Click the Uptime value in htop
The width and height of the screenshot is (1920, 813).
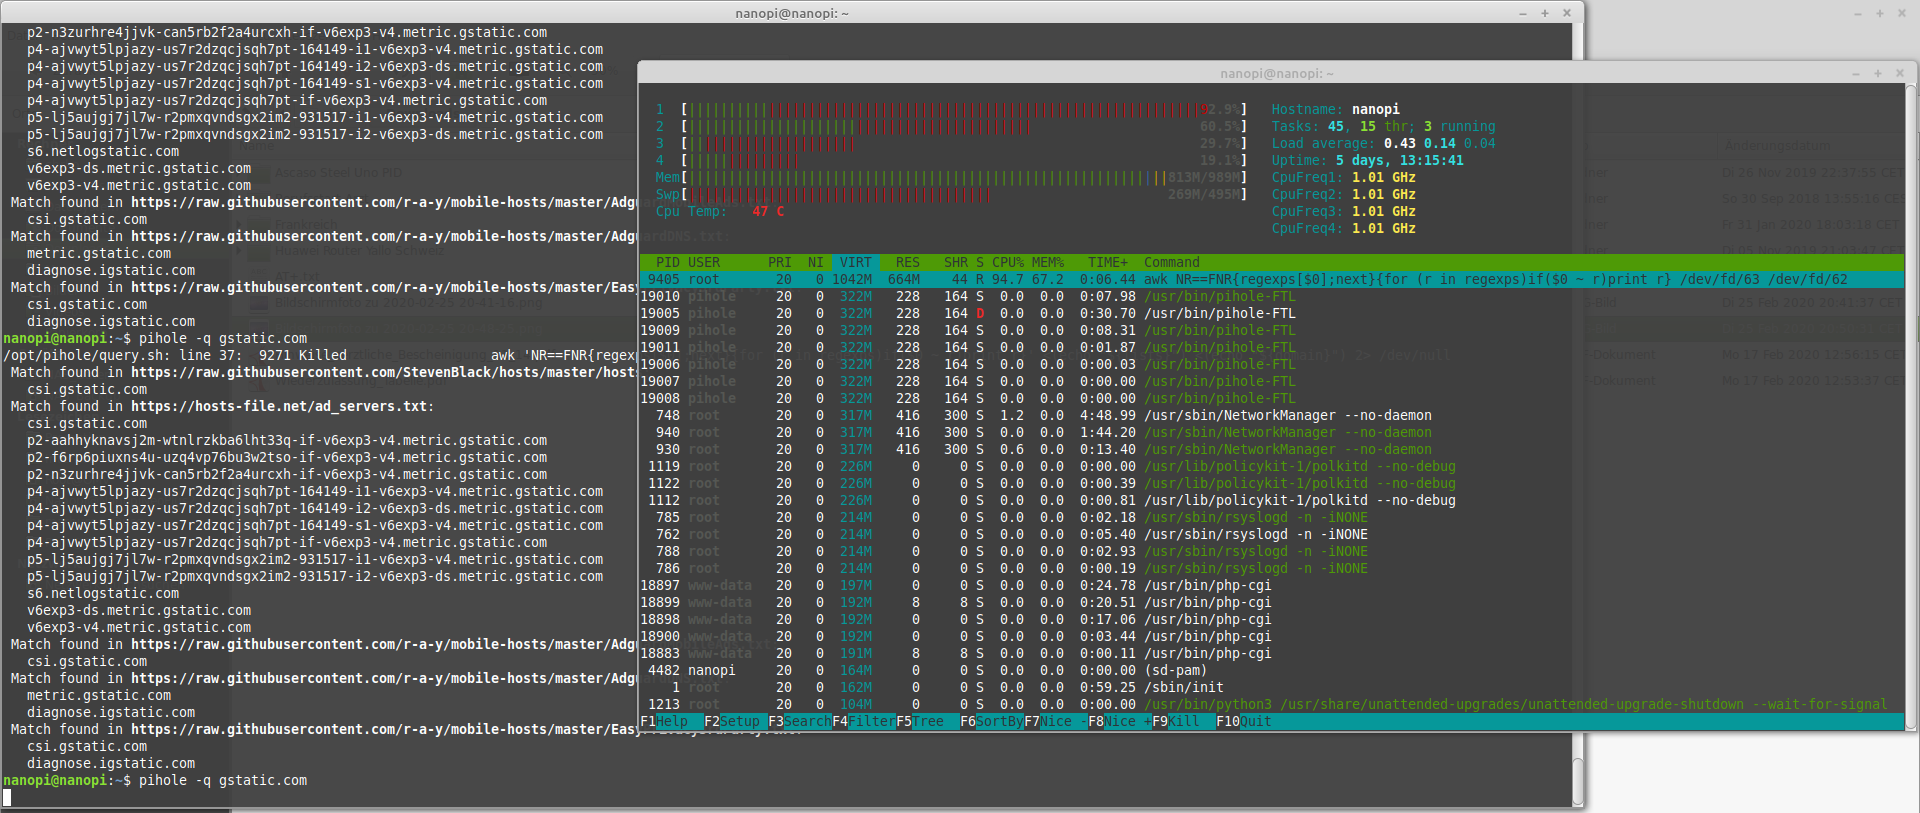click(1400, 161)
